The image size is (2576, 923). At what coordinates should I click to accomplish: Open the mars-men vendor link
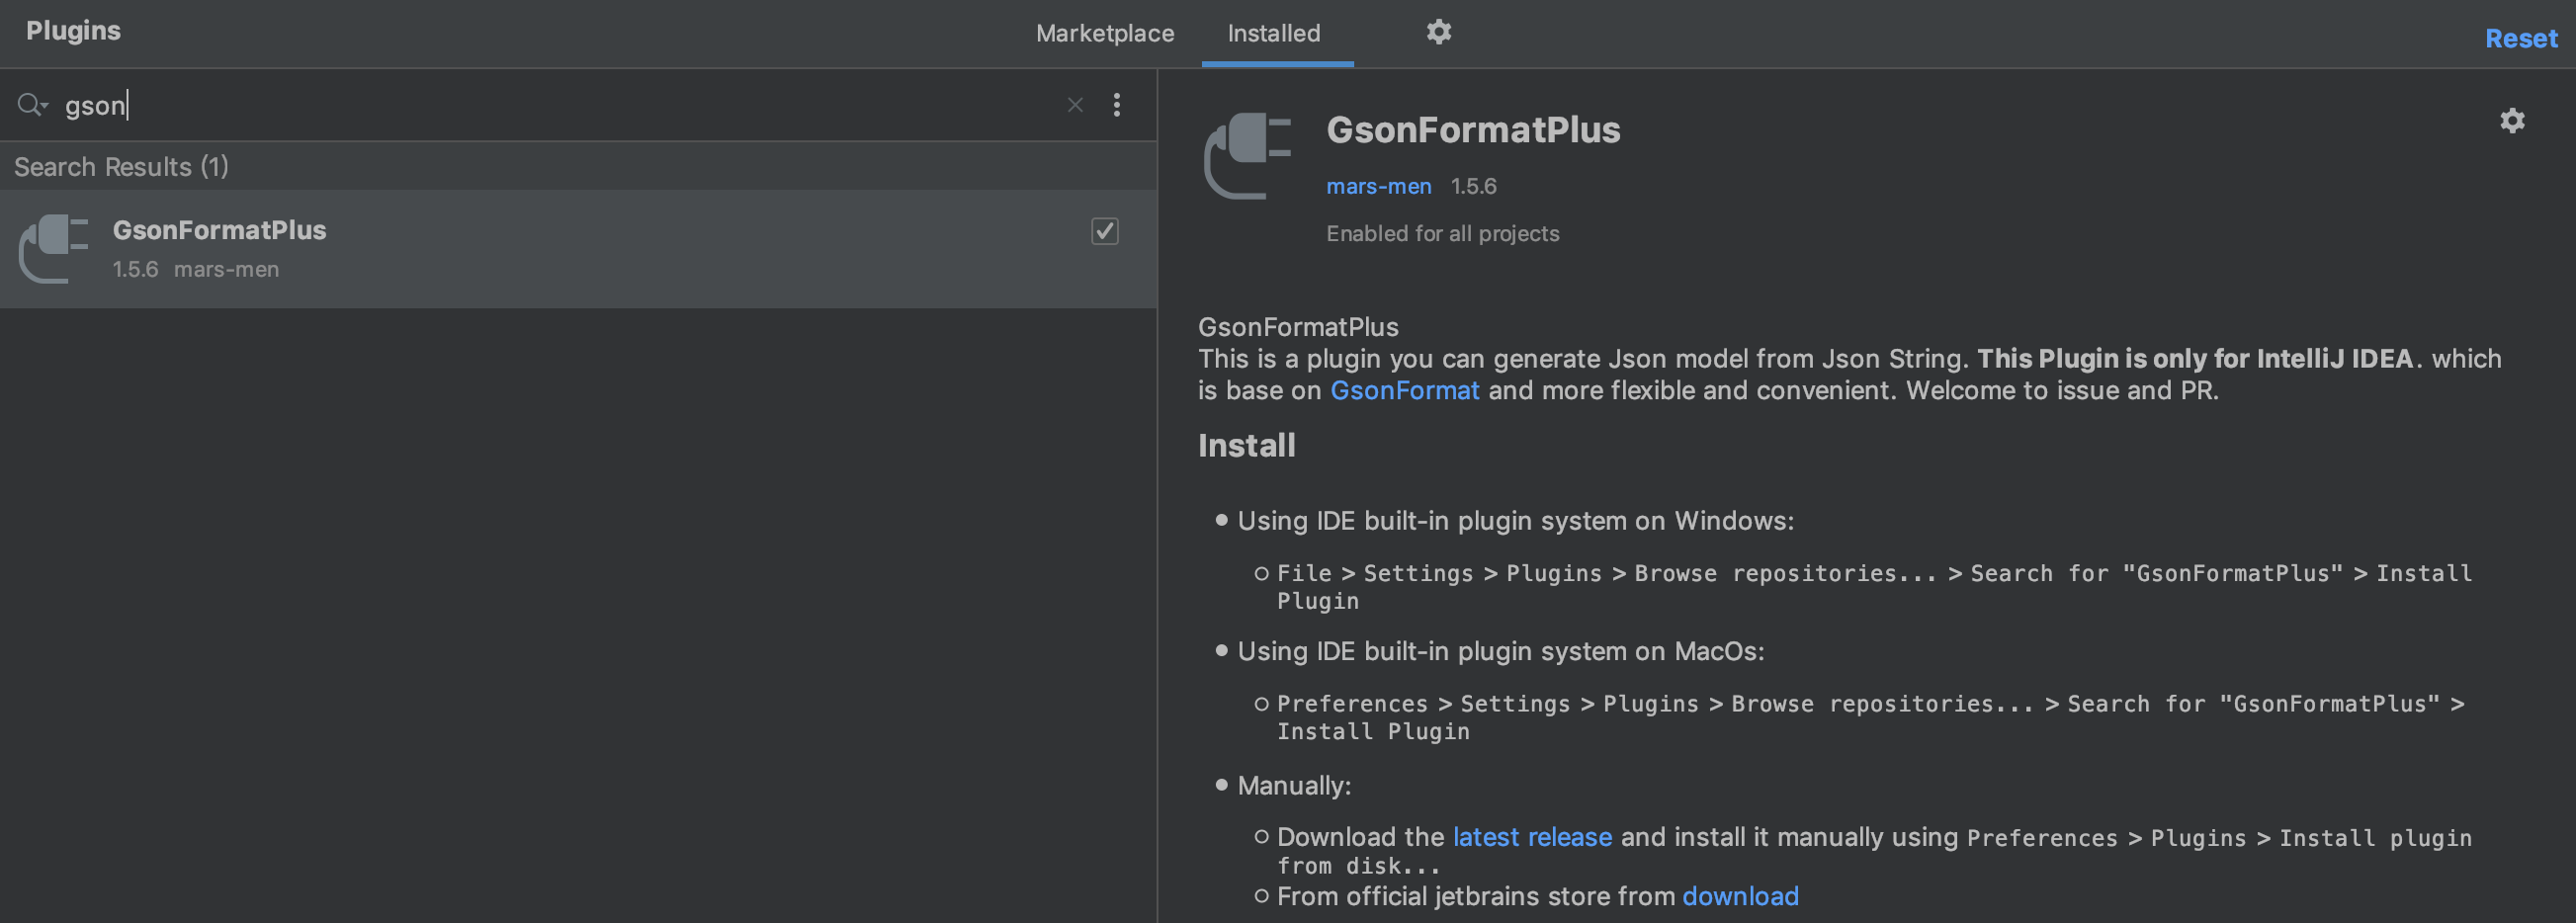(x=1378, y=186)
